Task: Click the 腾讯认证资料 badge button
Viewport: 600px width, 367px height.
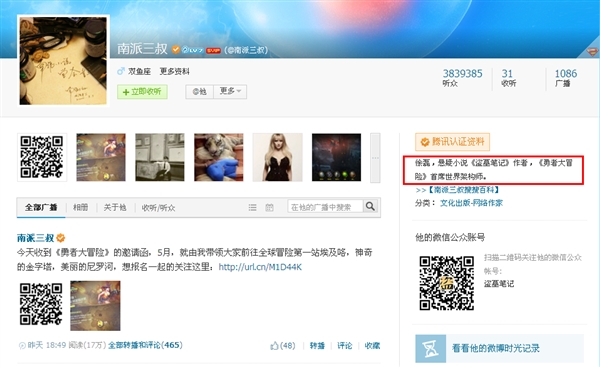Action: click(452, 142)
